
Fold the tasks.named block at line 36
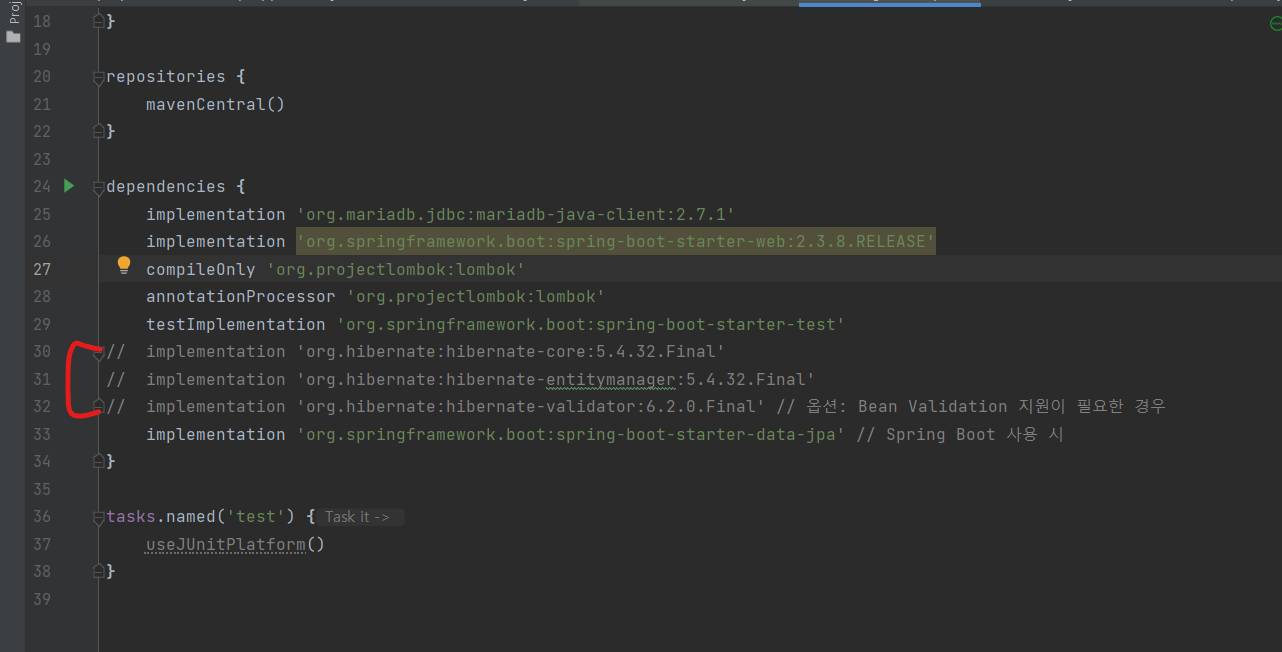[98, 517]
